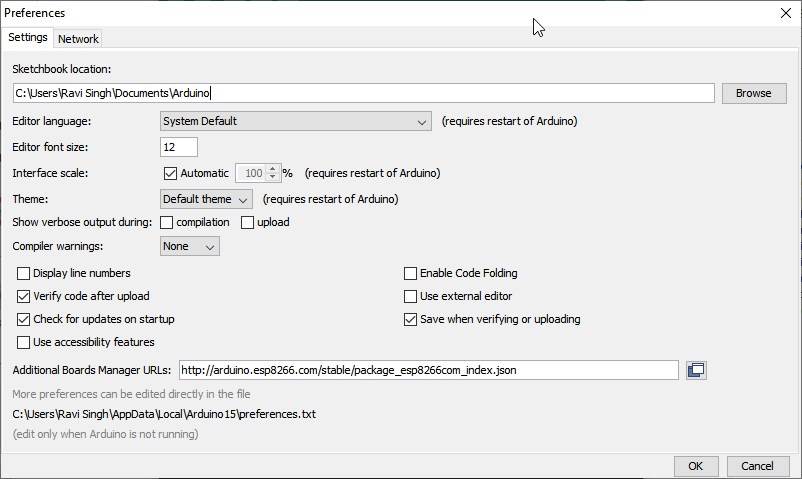Click OK to save preferences
The height and width of the screenshot is (479, 802).
click(696, 466)
